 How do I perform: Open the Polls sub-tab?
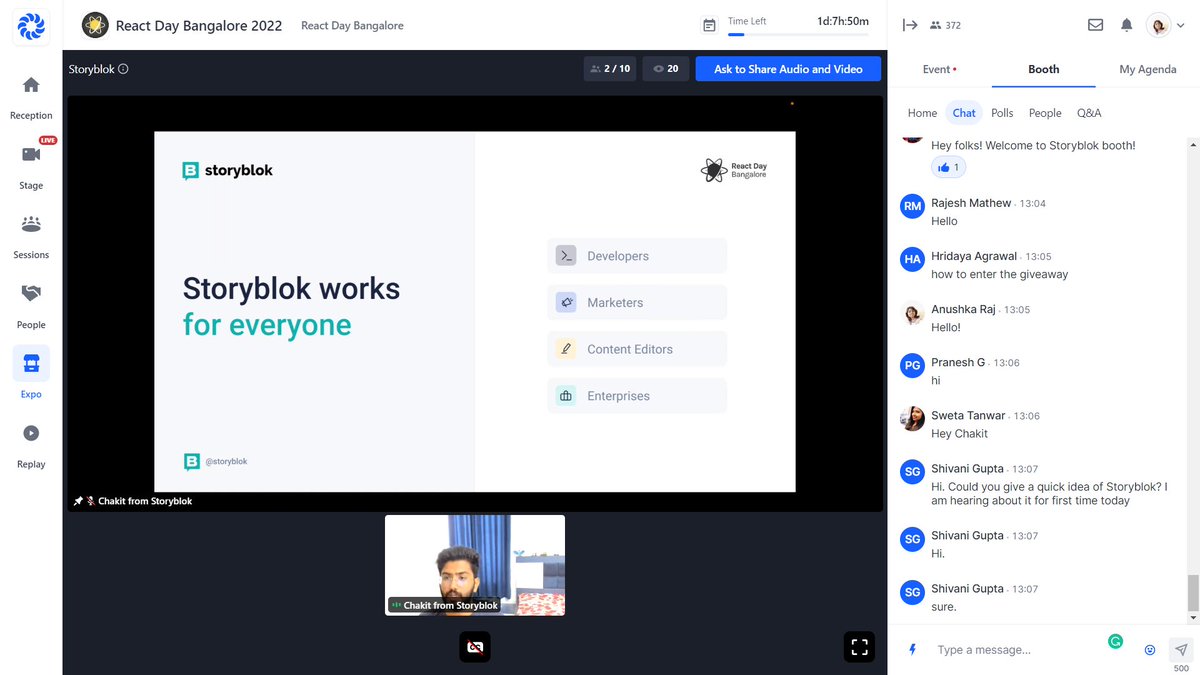[1002, 113]
